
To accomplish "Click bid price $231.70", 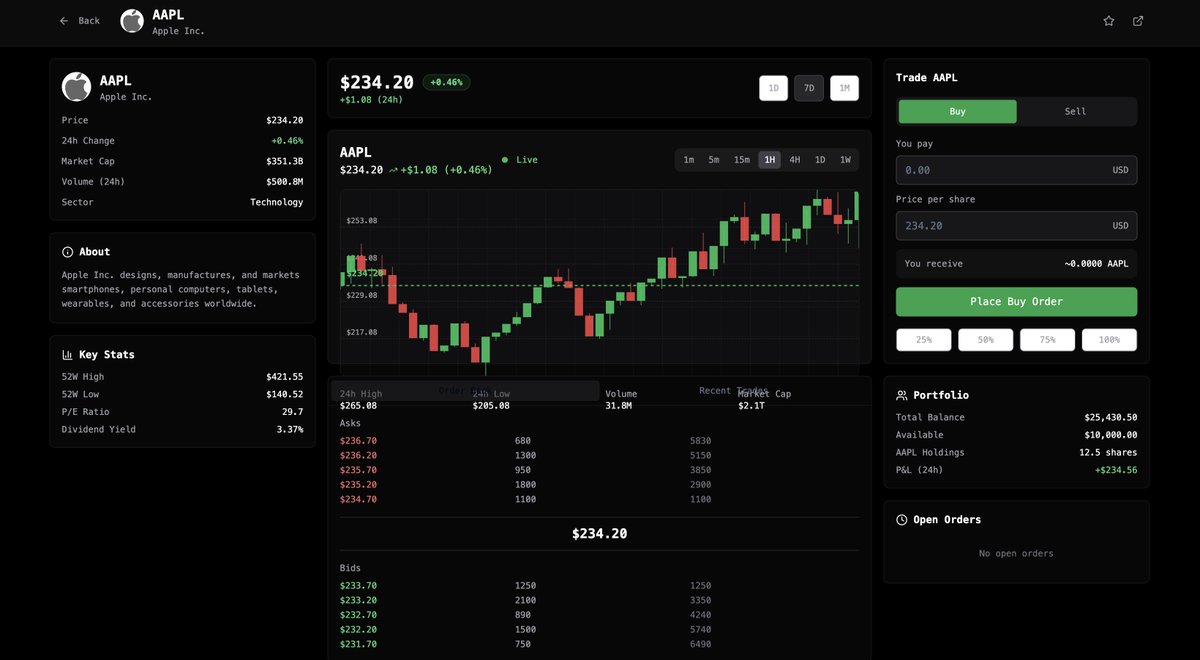I will pos(358,645).
